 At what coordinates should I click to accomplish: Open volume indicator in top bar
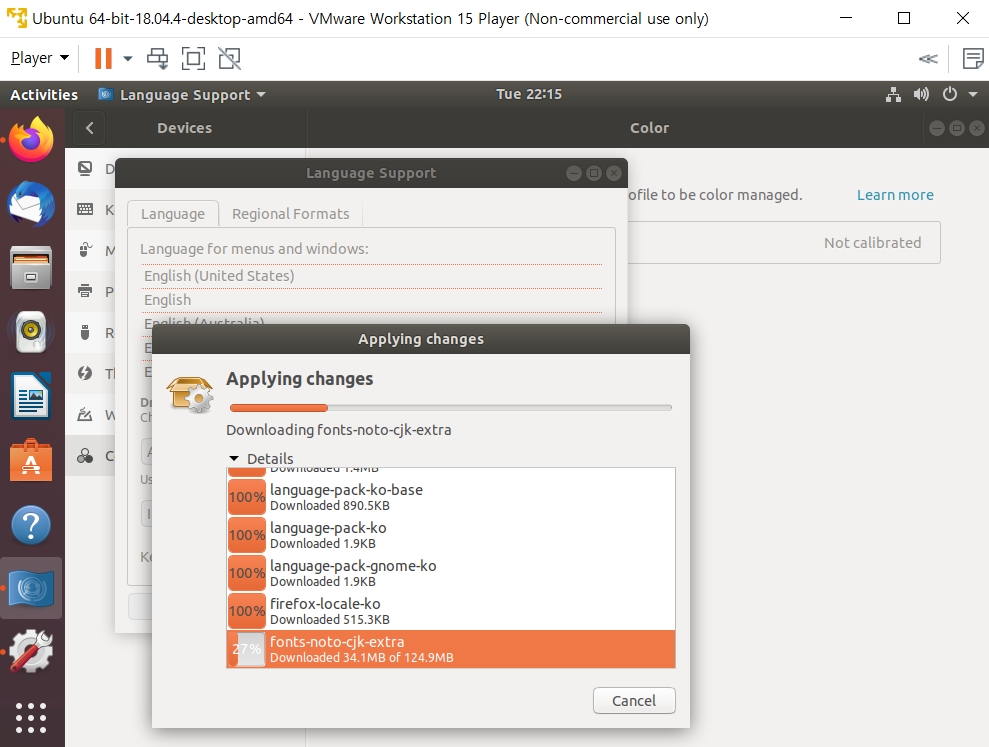pos(922,95)
